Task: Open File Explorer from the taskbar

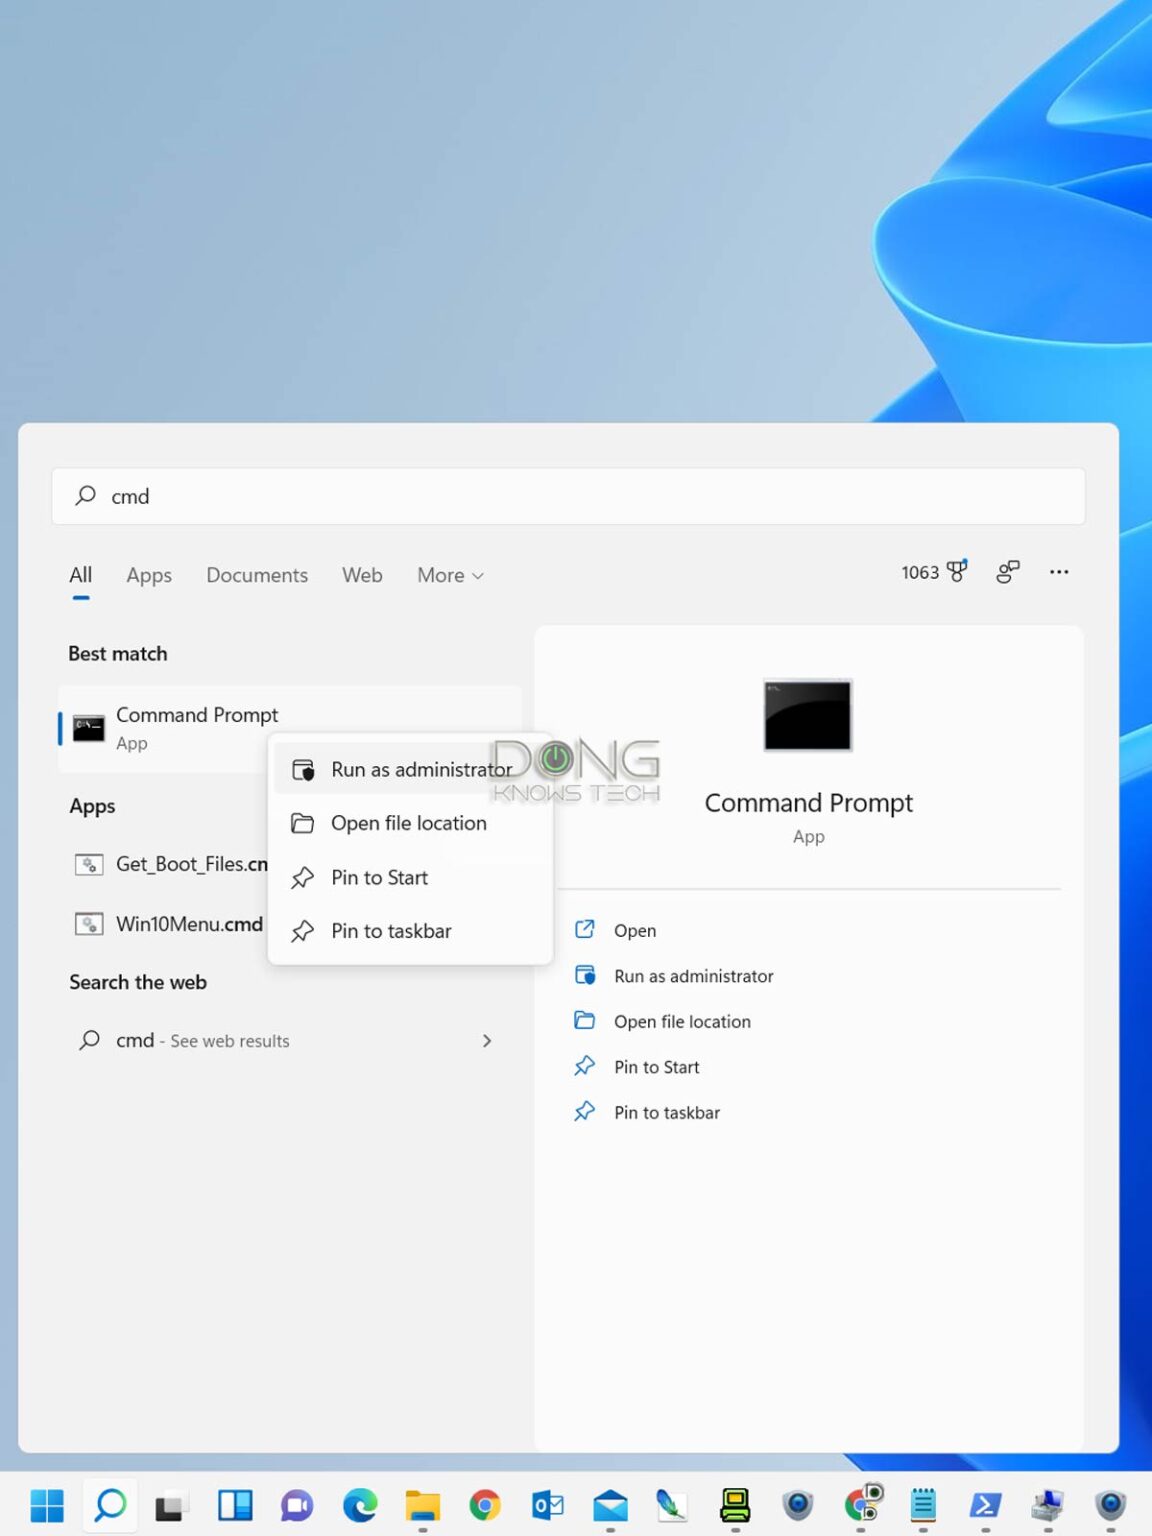Action: coord(423,1505)
